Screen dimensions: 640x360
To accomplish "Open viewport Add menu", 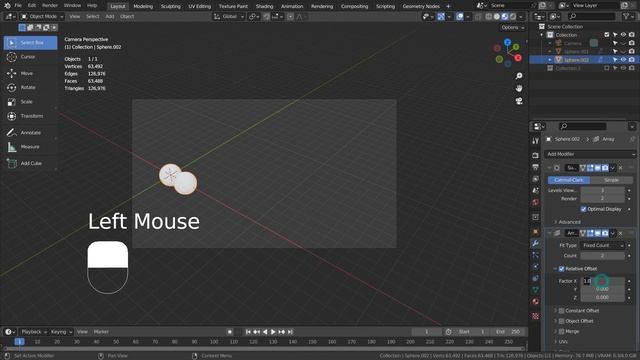I will click(110, 16).
